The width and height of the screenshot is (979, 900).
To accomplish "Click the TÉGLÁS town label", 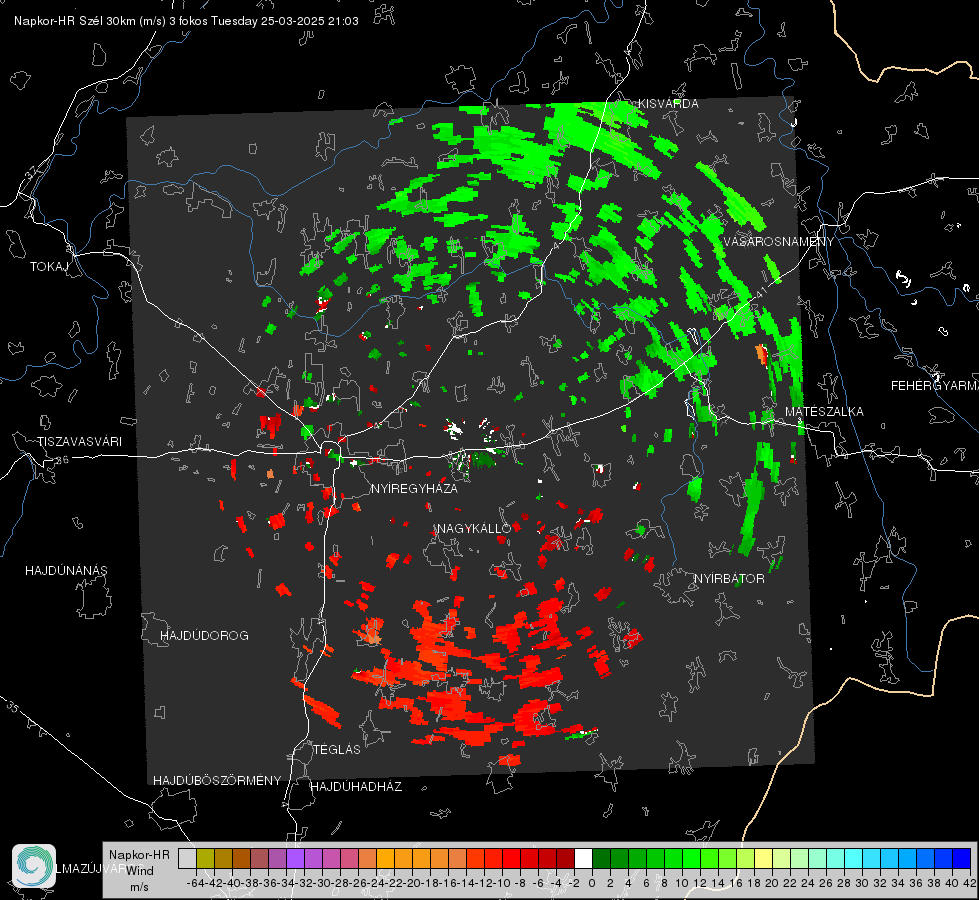I will (337, 749).
